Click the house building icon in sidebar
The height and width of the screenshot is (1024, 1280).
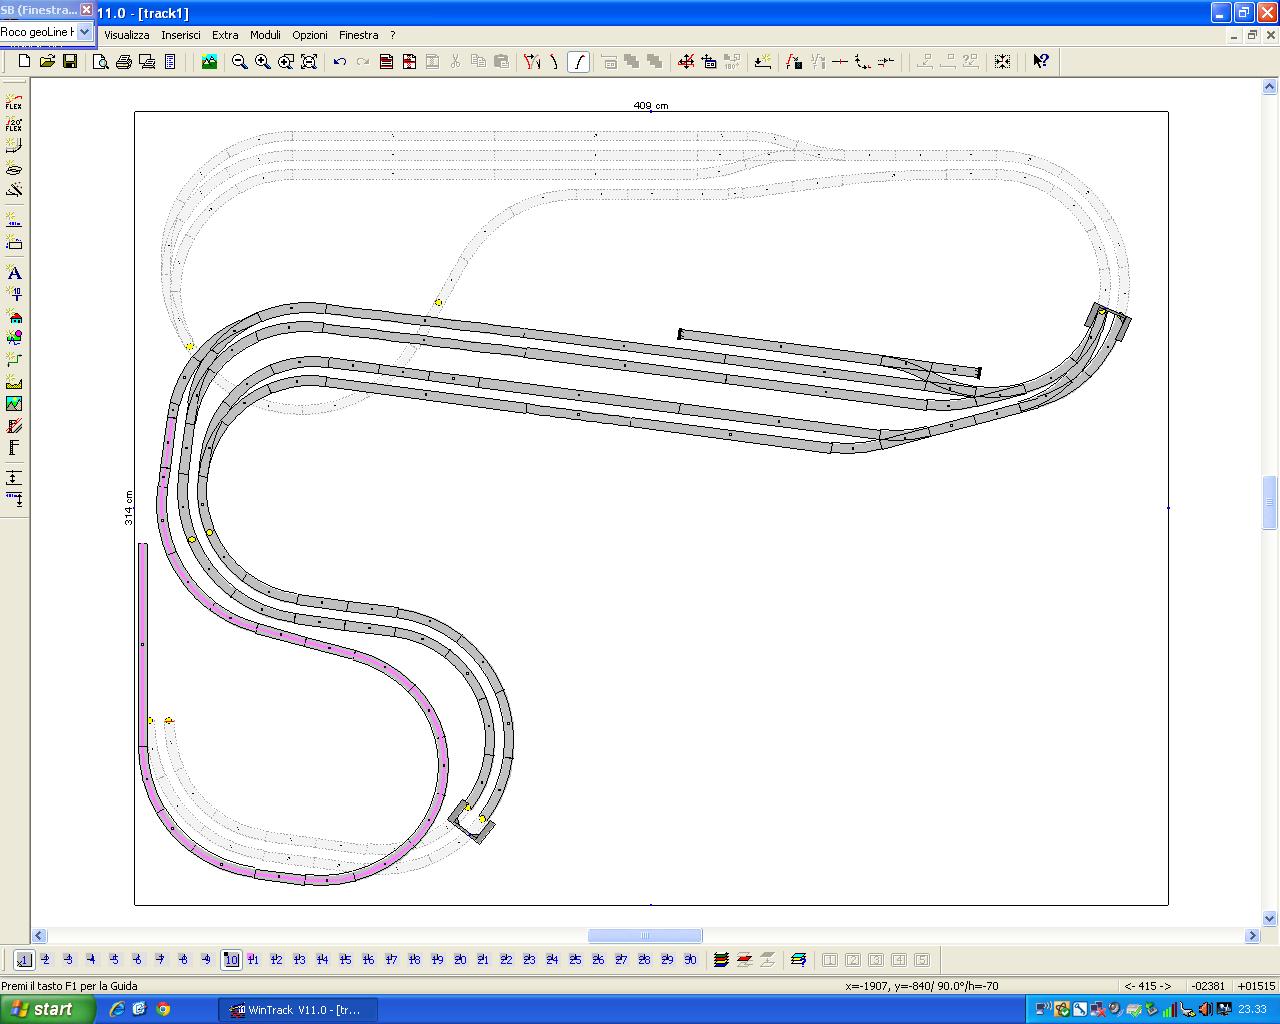(14, 316)
